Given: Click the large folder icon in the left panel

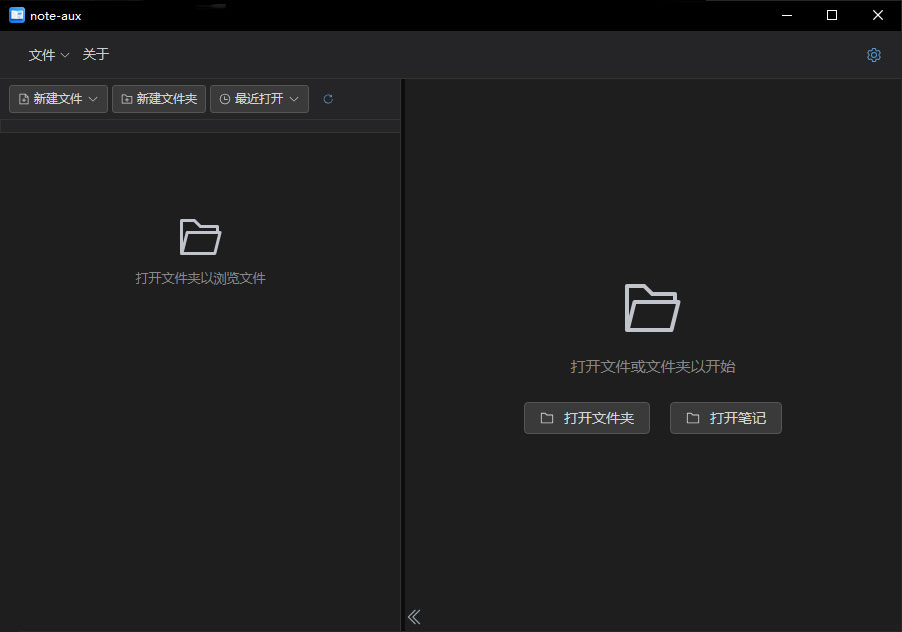Looking at the screenshot, I should click(x=200, y=236).
